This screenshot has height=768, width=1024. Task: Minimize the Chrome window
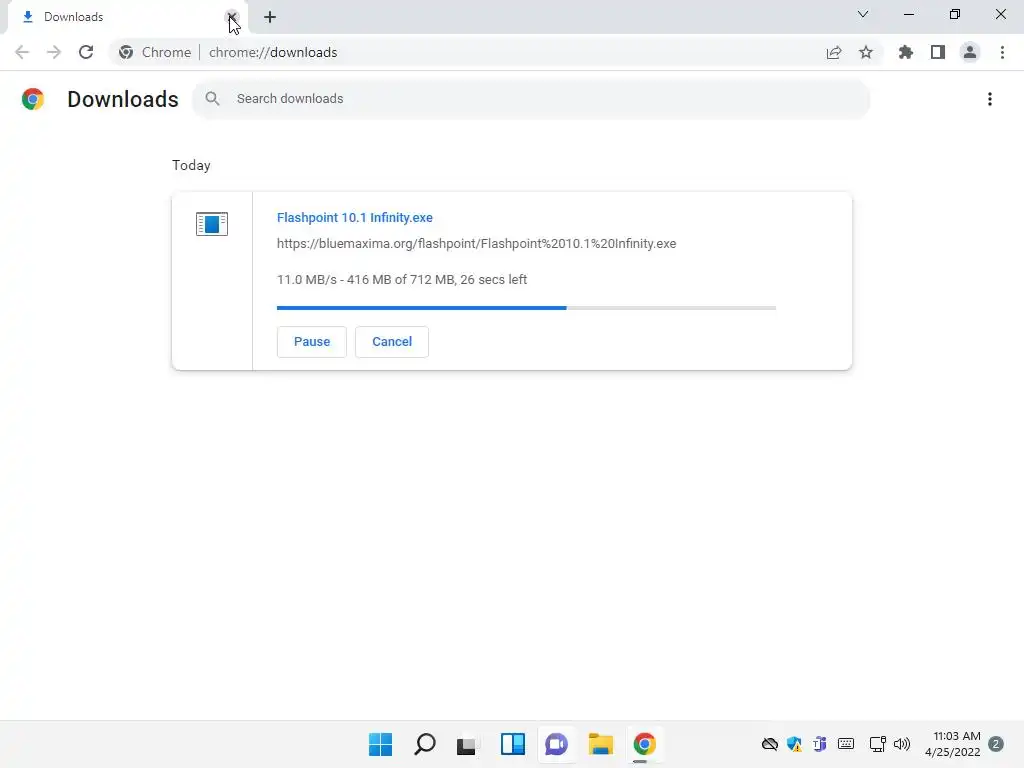click(908, 14)
